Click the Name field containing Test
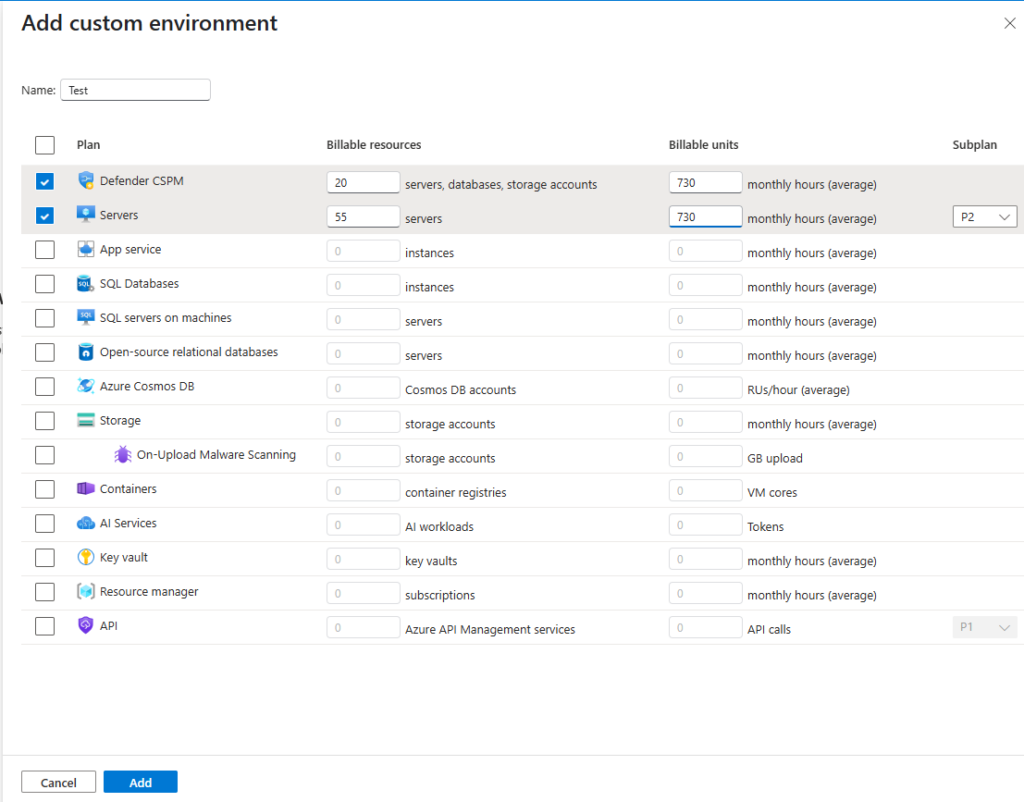 (135, 90)
